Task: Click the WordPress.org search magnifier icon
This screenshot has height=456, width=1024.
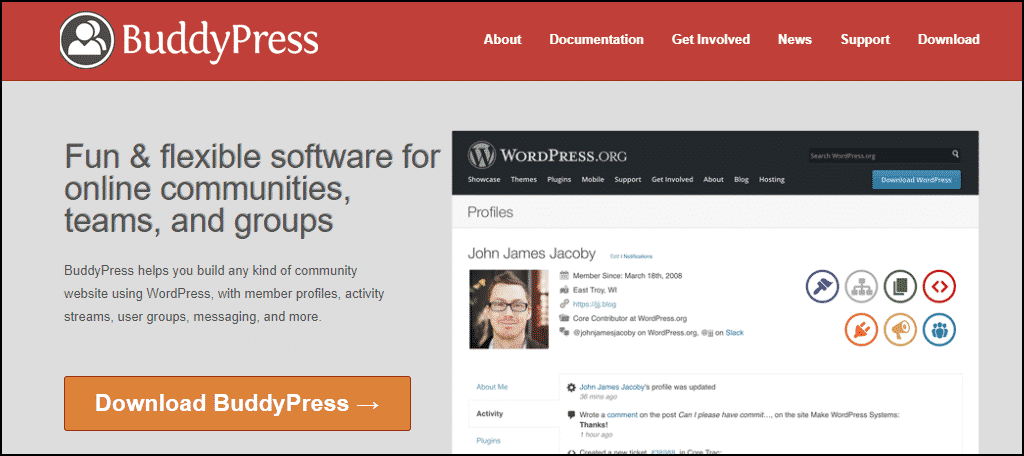Action: [x=955, y=155]
